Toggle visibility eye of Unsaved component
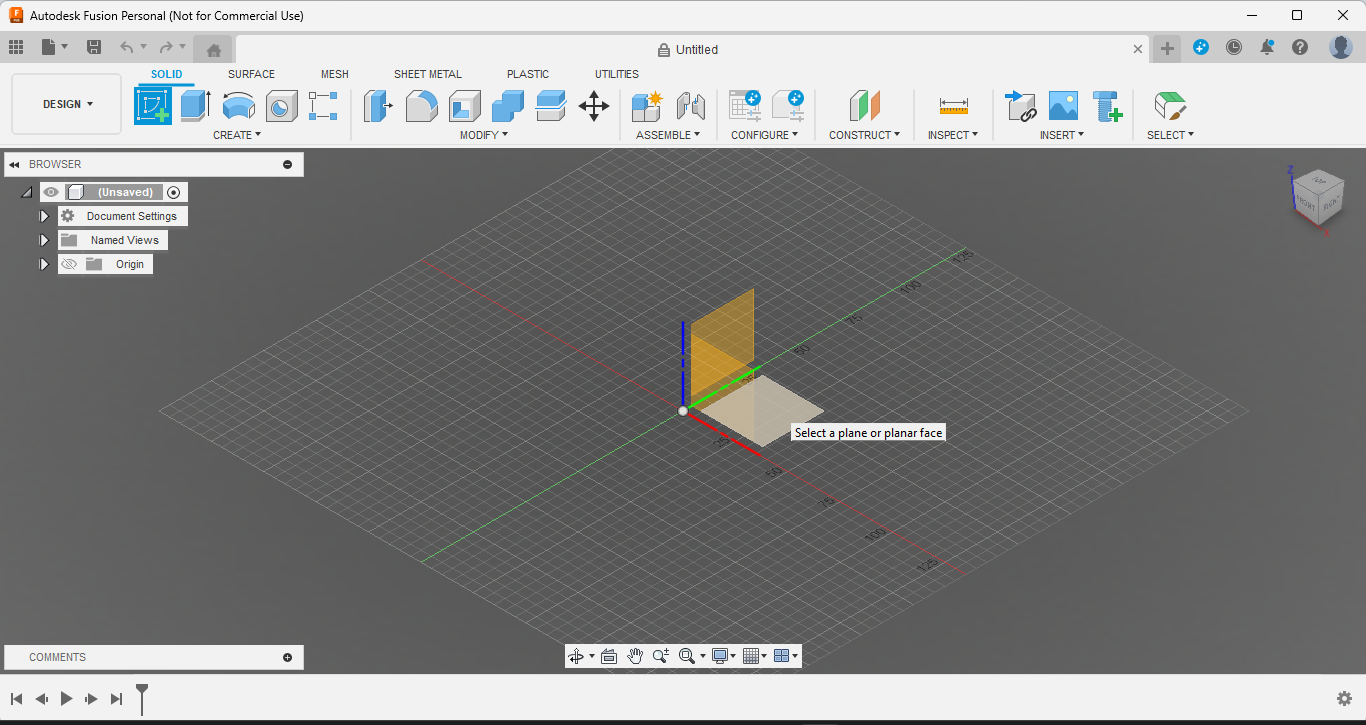Image resolution: width=1366 pixels, height=725 pixels. [51, 192]
